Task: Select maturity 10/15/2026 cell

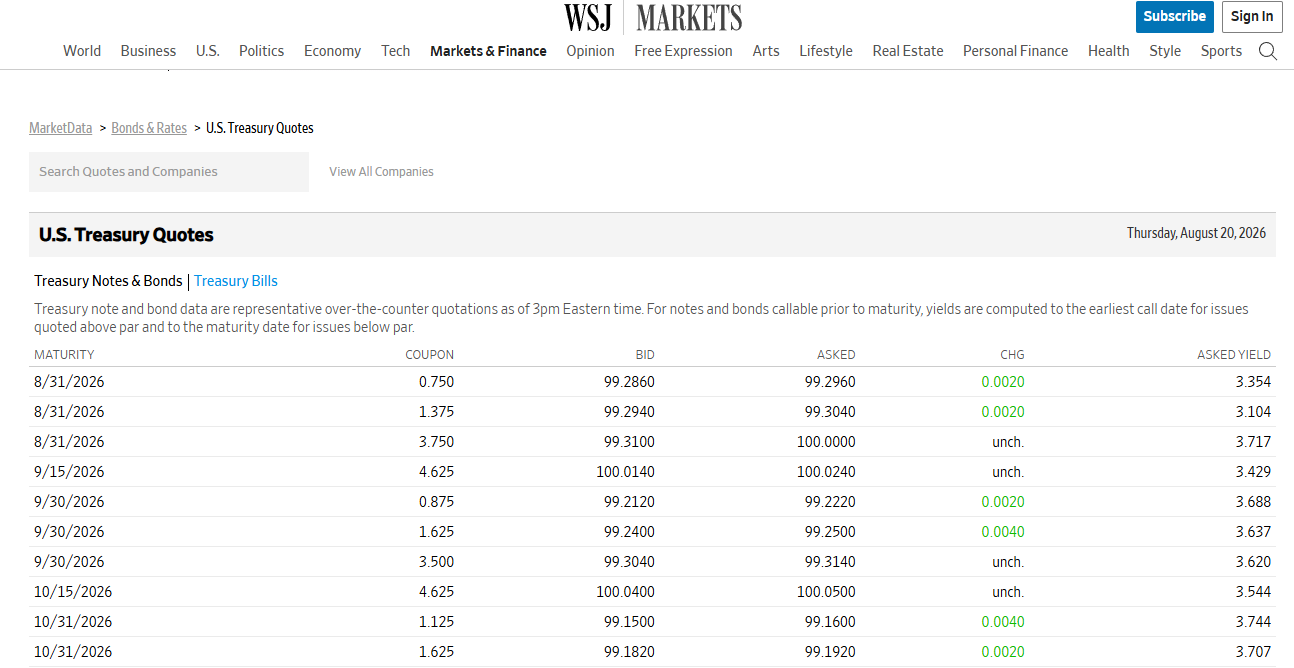Action: pos(73,592)
